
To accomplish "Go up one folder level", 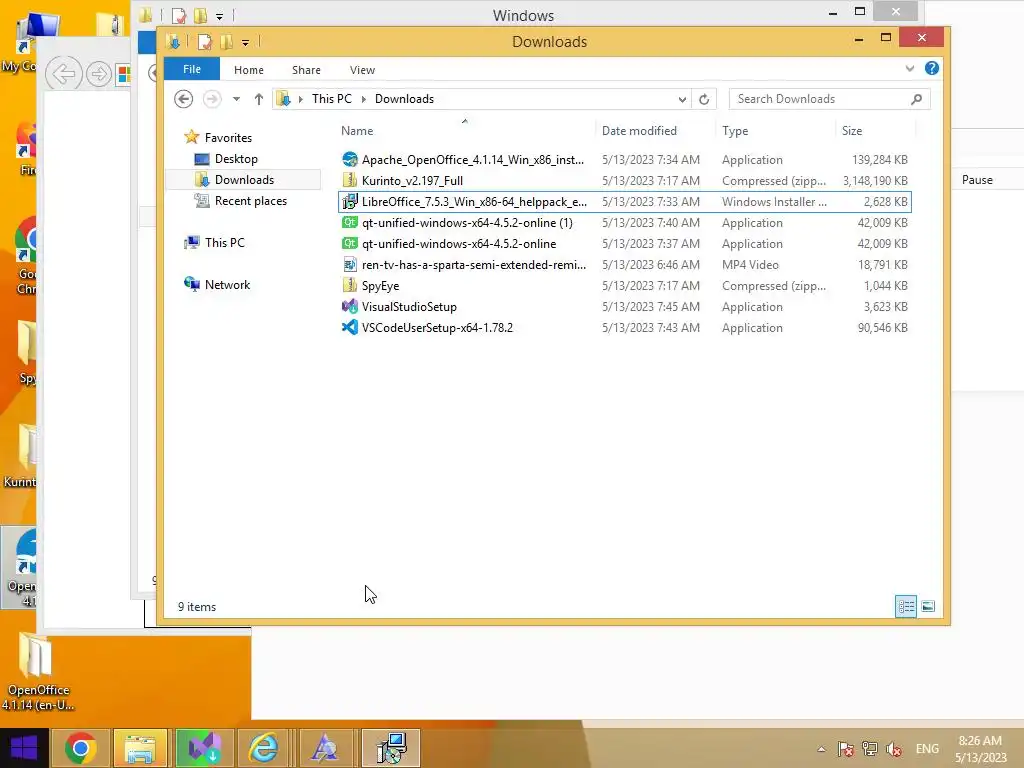I will click(259, 99).
